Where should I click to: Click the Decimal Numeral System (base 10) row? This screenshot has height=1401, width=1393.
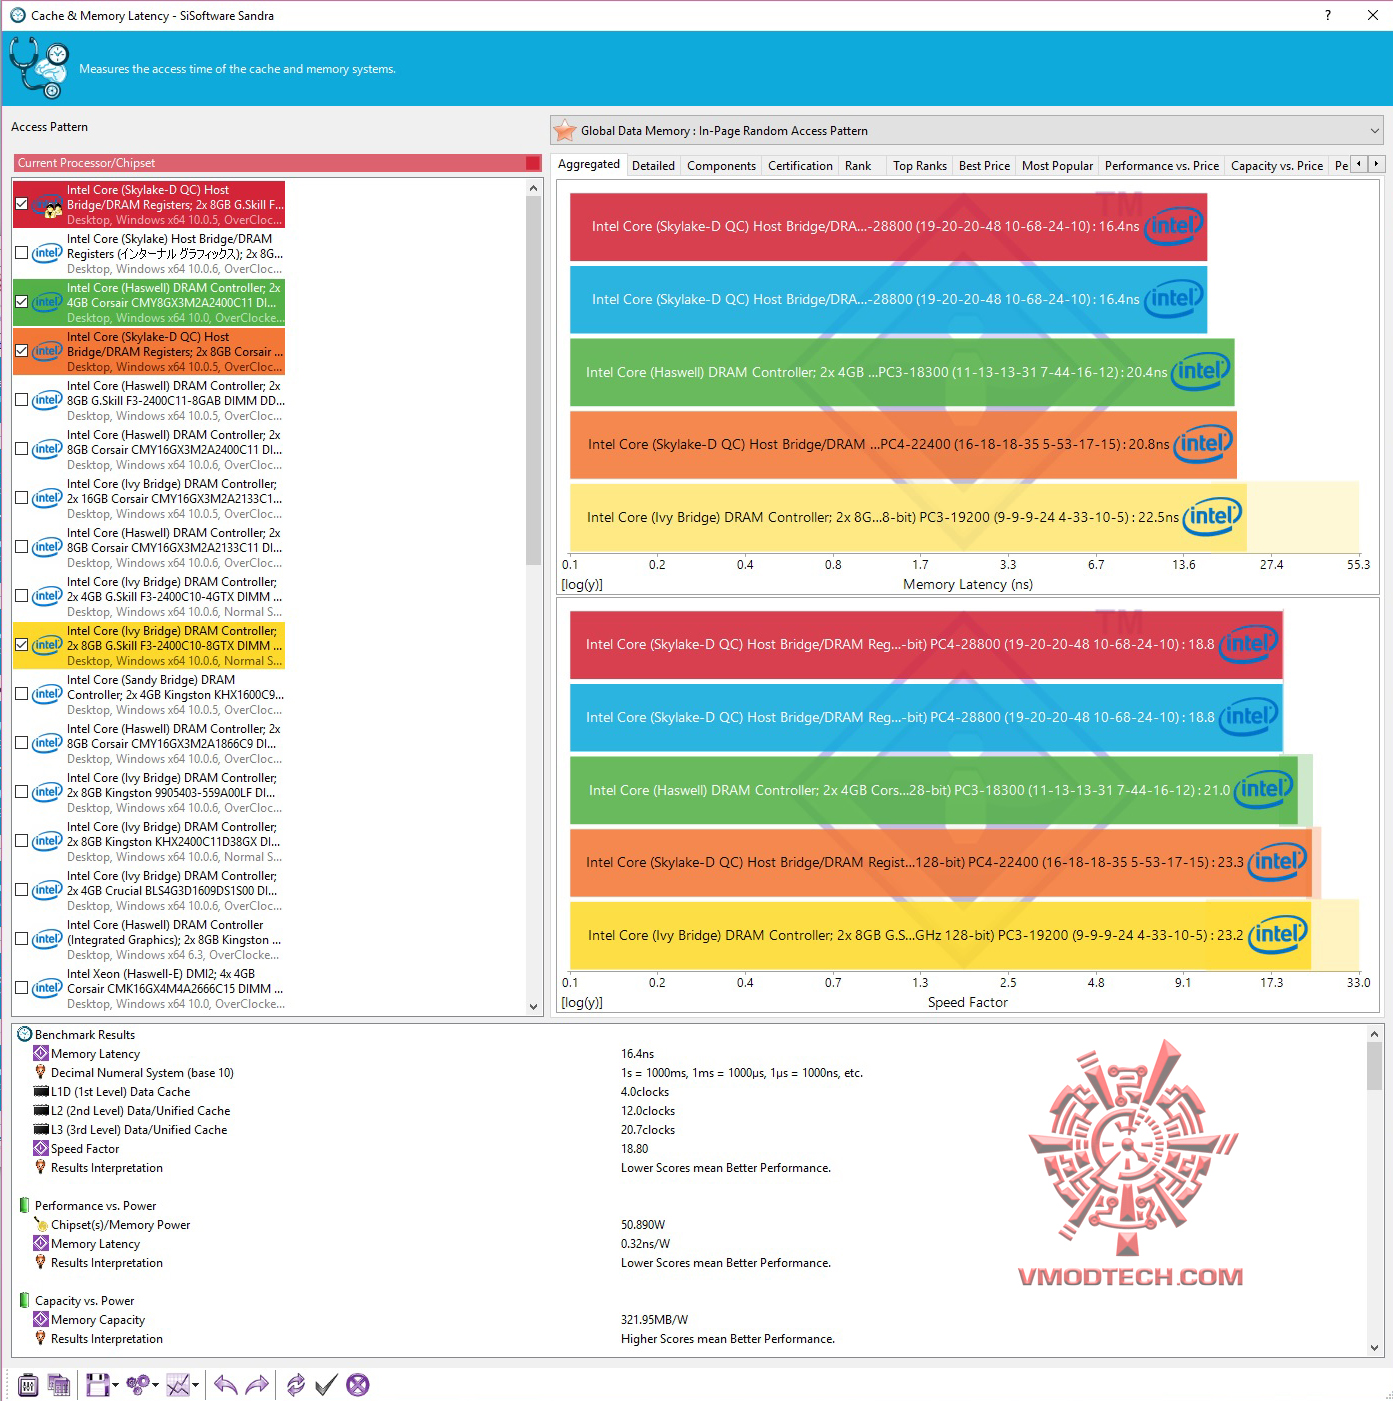coord(690,1073)
